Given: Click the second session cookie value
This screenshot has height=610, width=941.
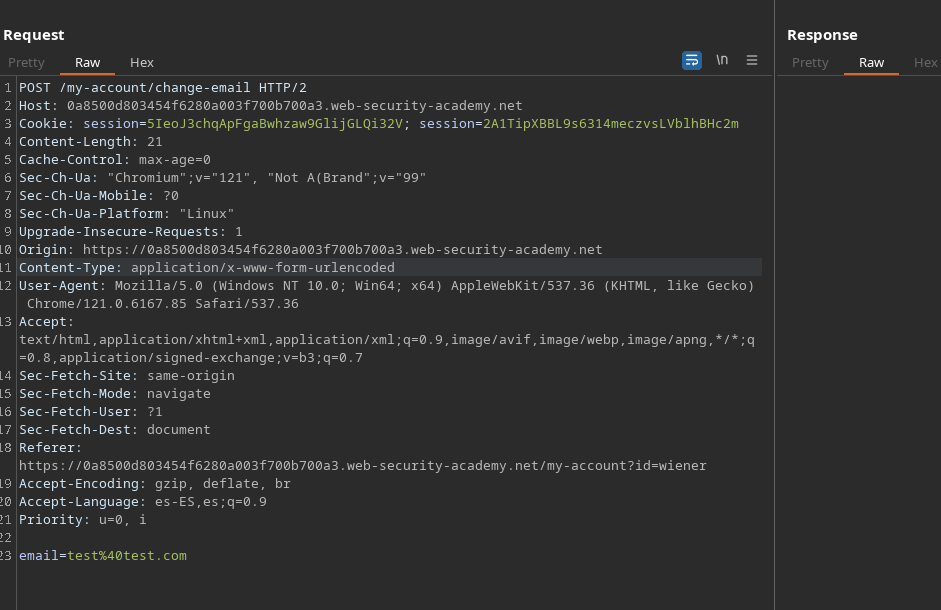Looking at the screenshot, I should point(610,124).
